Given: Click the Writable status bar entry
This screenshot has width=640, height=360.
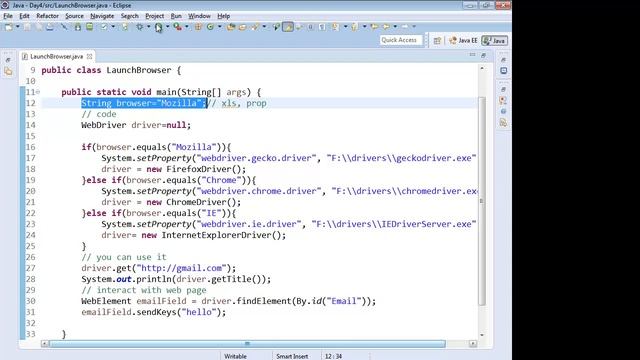Looking at the screenshot, I should tap(236, 356).
